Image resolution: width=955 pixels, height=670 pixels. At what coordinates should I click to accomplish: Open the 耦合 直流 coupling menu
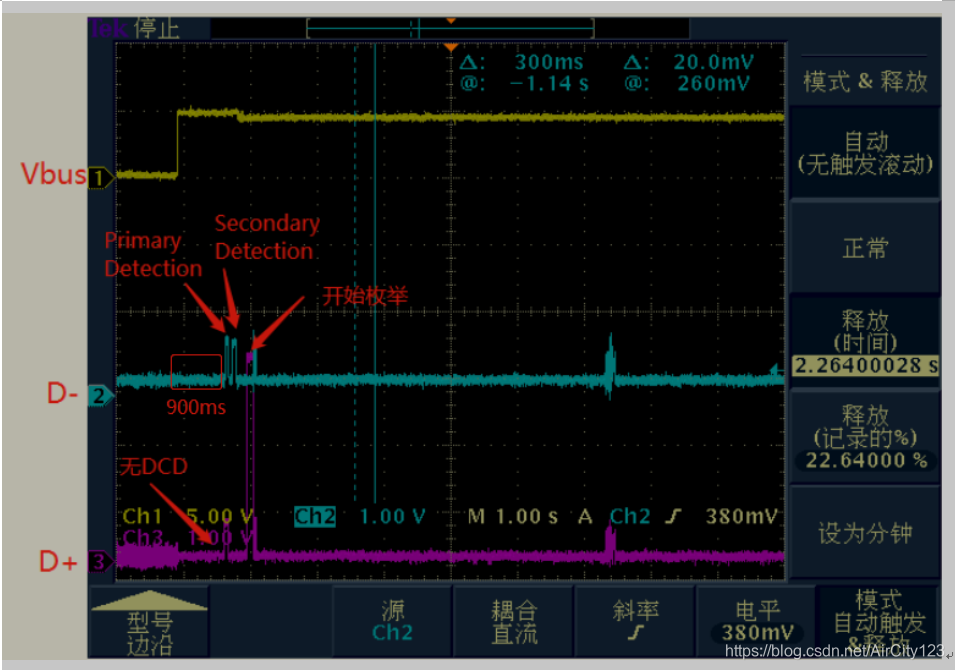click(514, 621)
